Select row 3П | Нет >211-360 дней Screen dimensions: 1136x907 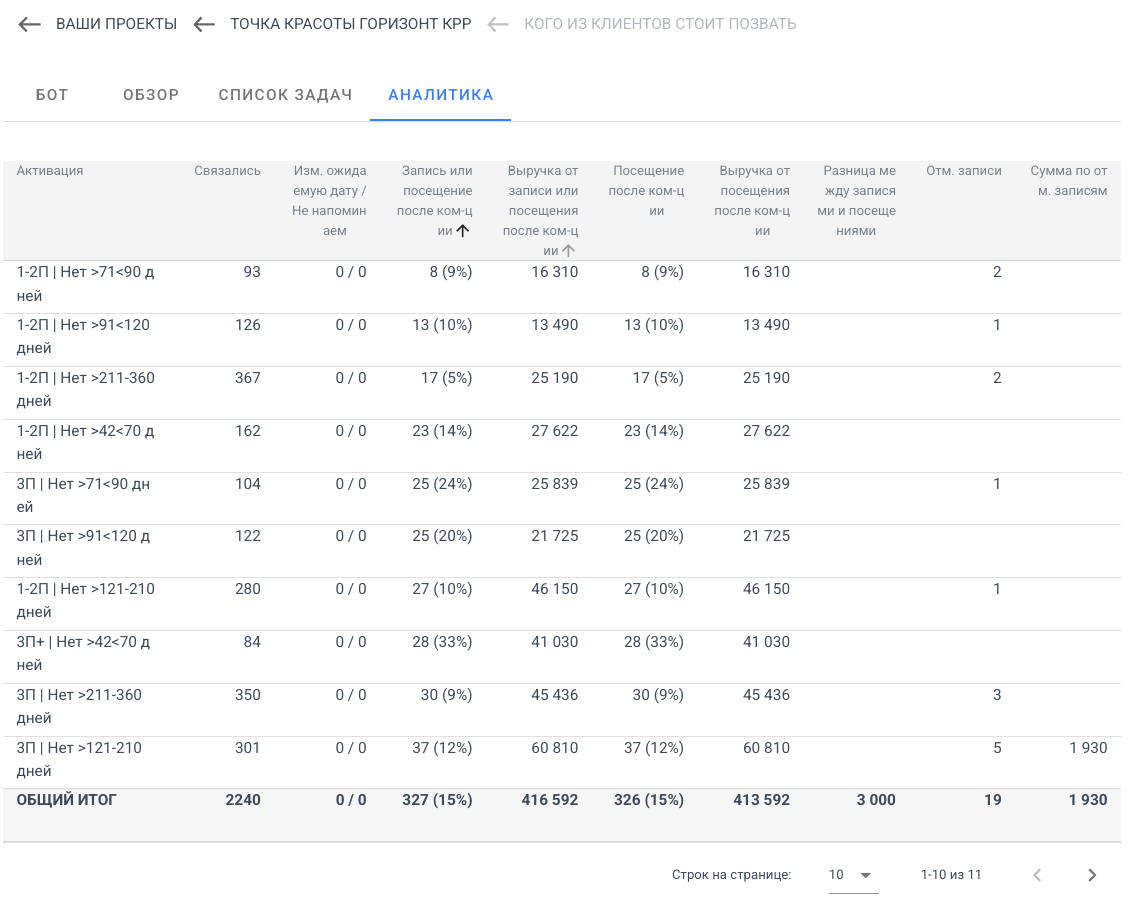(561, 709)
